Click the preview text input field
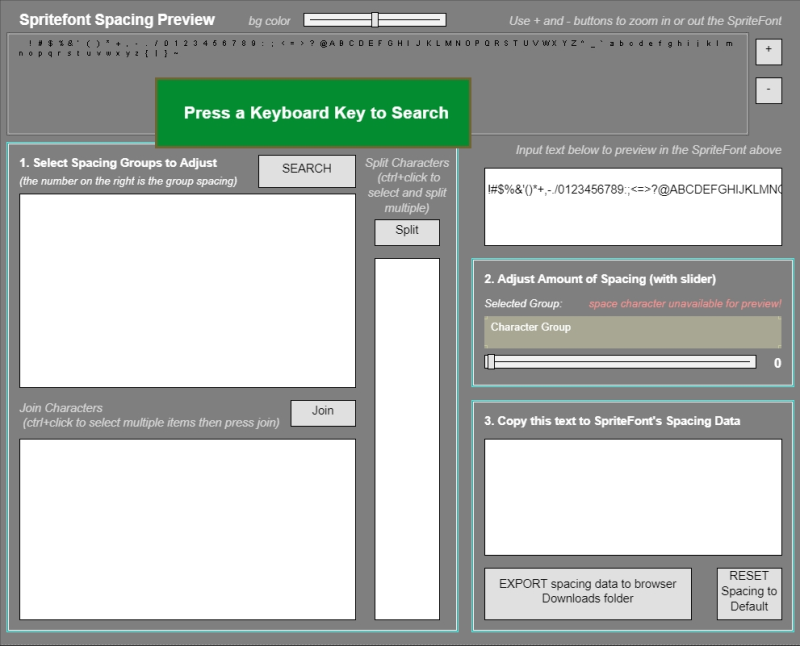This screenshot has width=800, height=646. 633,207
